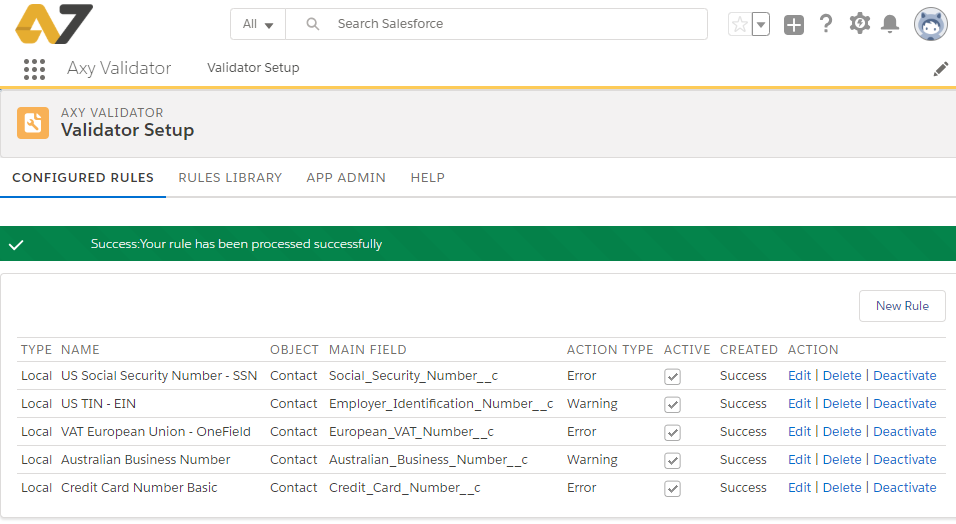This screenshot has height=524, width=956.
Task: Open the Validator Setup navigation tab
Action: pos(253,68)
